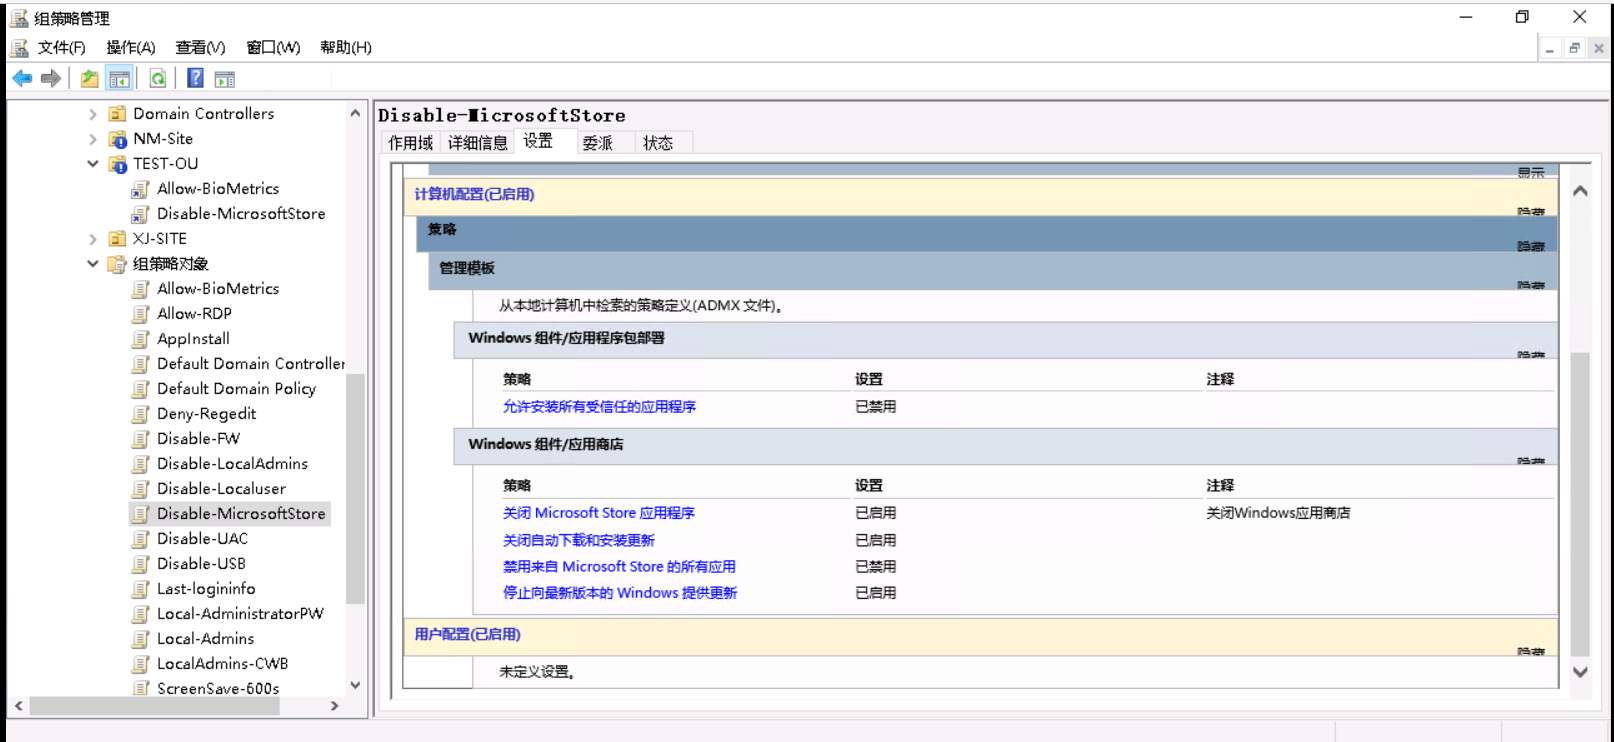The width and height of the screenshot is (1614, 742).
Task: Click the Last-logininfo GPO scroll icon
Action: point(141,589)
